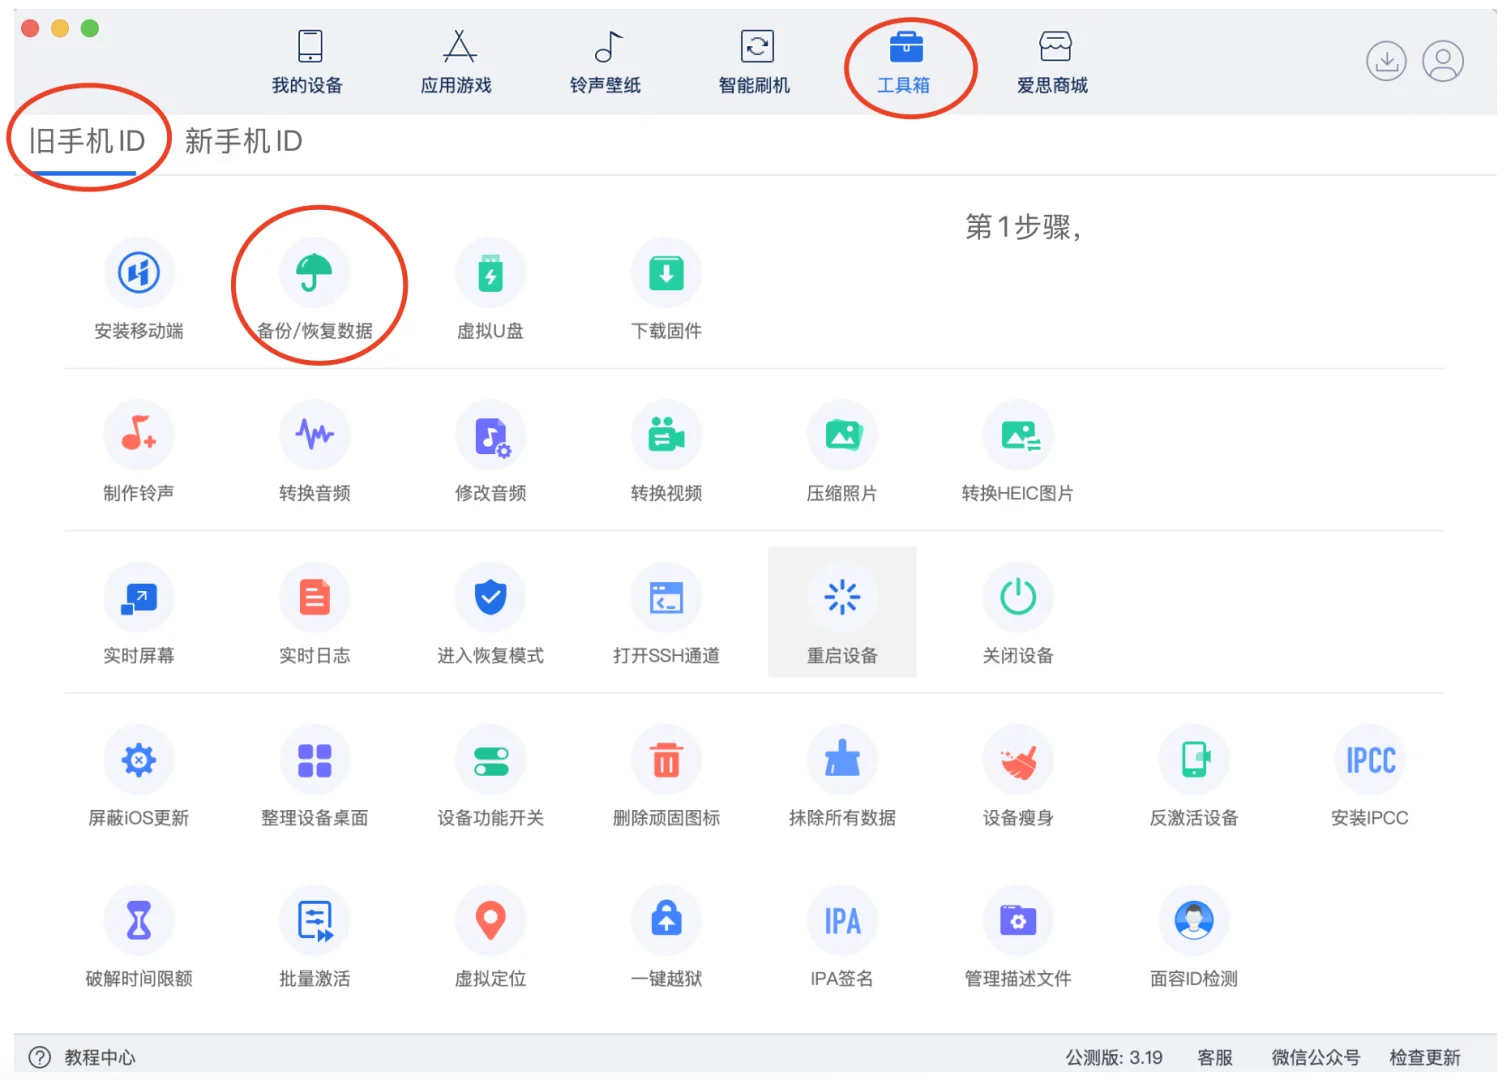Select the 虚拟U盘 virtual disk tool
This screenshot has width=1511, height=1080.
[x=490, y=290]
